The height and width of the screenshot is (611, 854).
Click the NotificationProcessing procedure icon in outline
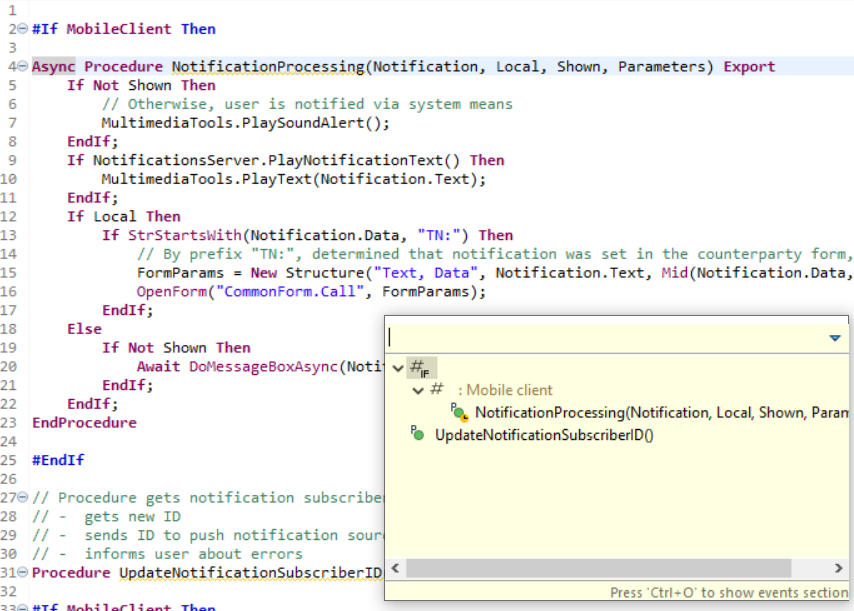click(459, 412)
